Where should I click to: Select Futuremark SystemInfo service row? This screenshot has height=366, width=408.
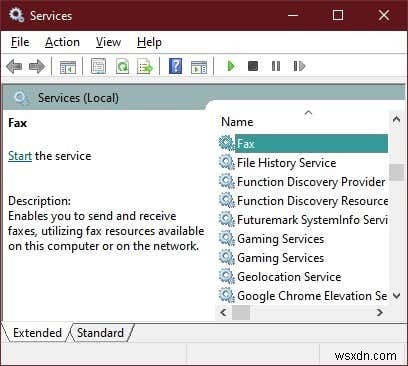tap(303, 220)
